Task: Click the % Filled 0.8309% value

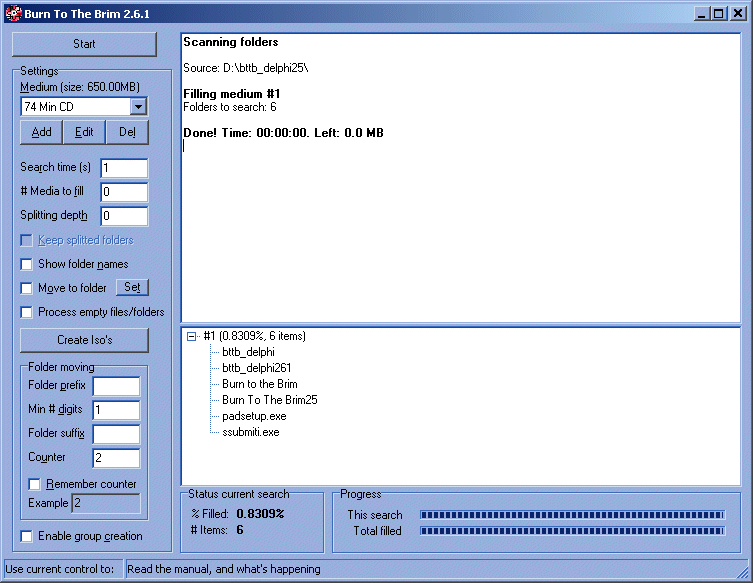Action: pyautogui.click(x=260, y=514)
